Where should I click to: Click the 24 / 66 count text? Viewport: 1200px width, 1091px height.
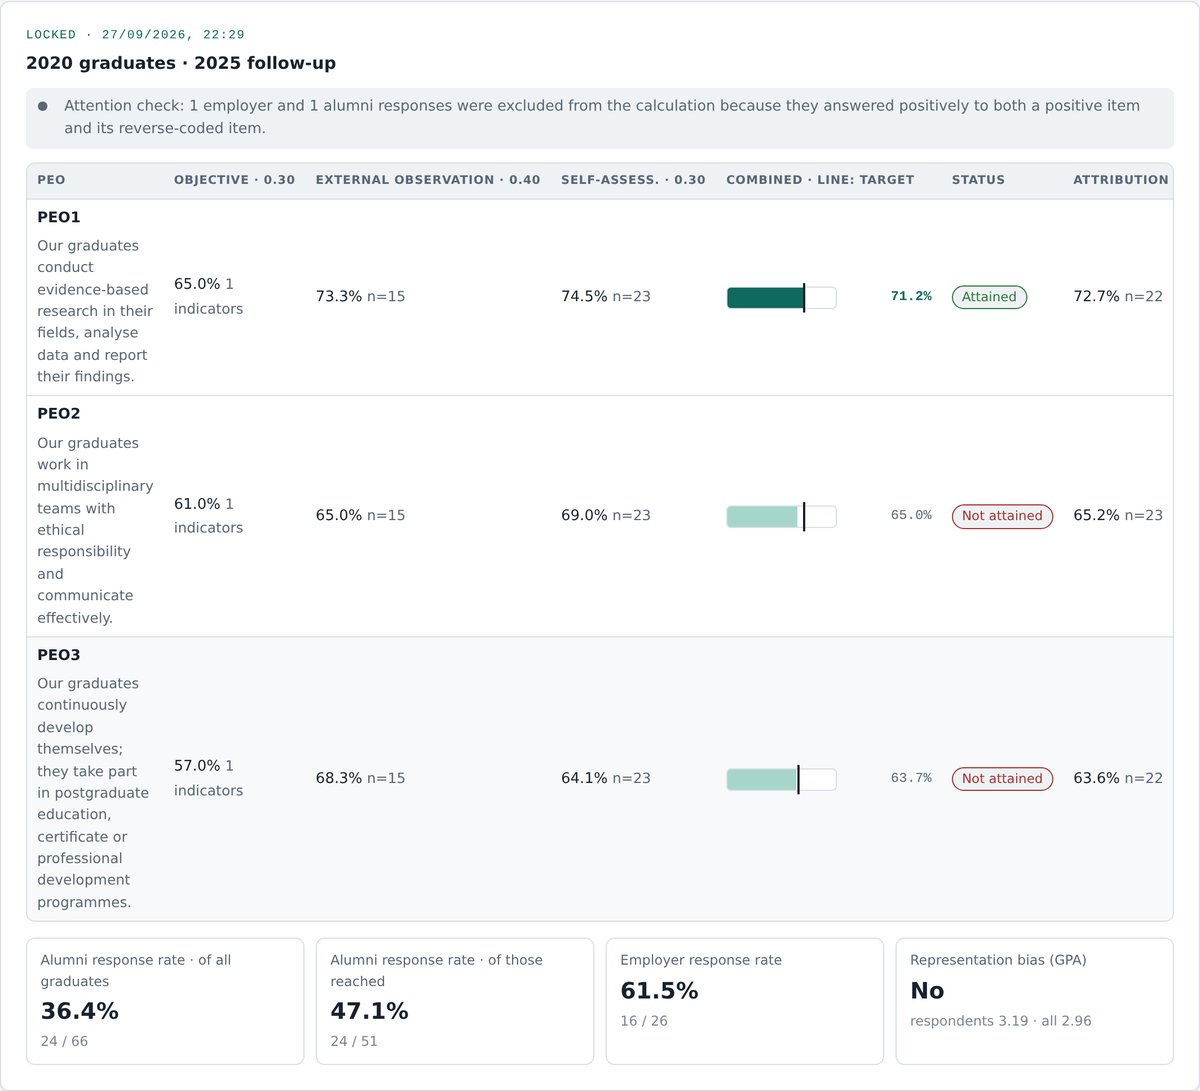(x=64, y=1042)
